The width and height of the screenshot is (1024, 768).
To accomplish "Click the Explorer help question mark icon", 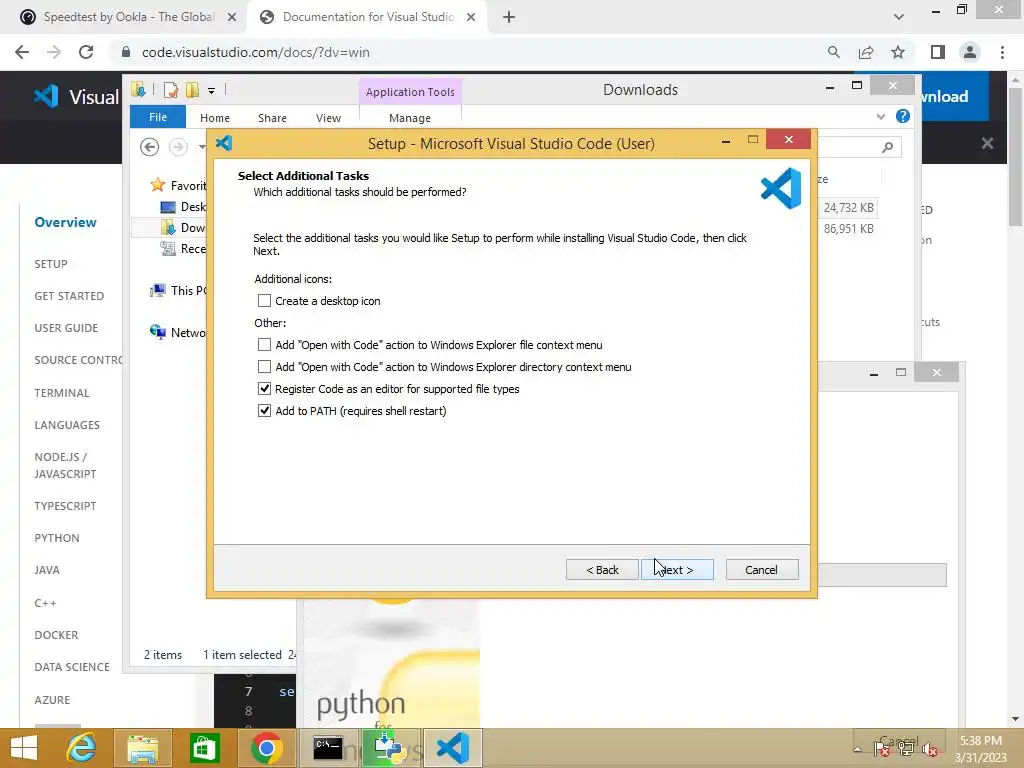I will point(903,116).
